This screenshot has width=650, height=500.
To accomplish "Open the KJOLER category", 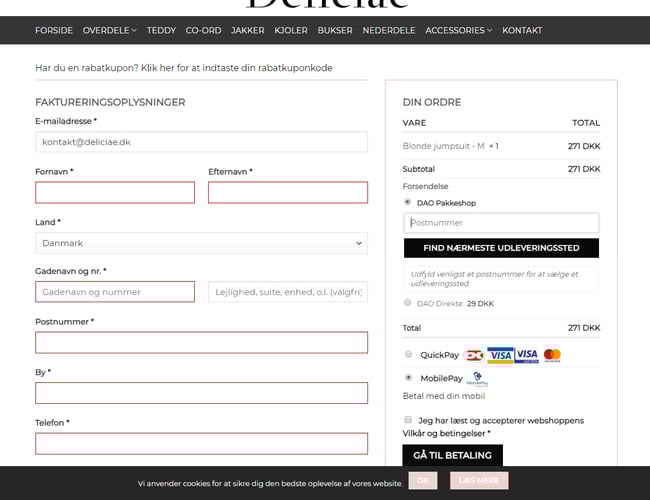I will (291, 30).
